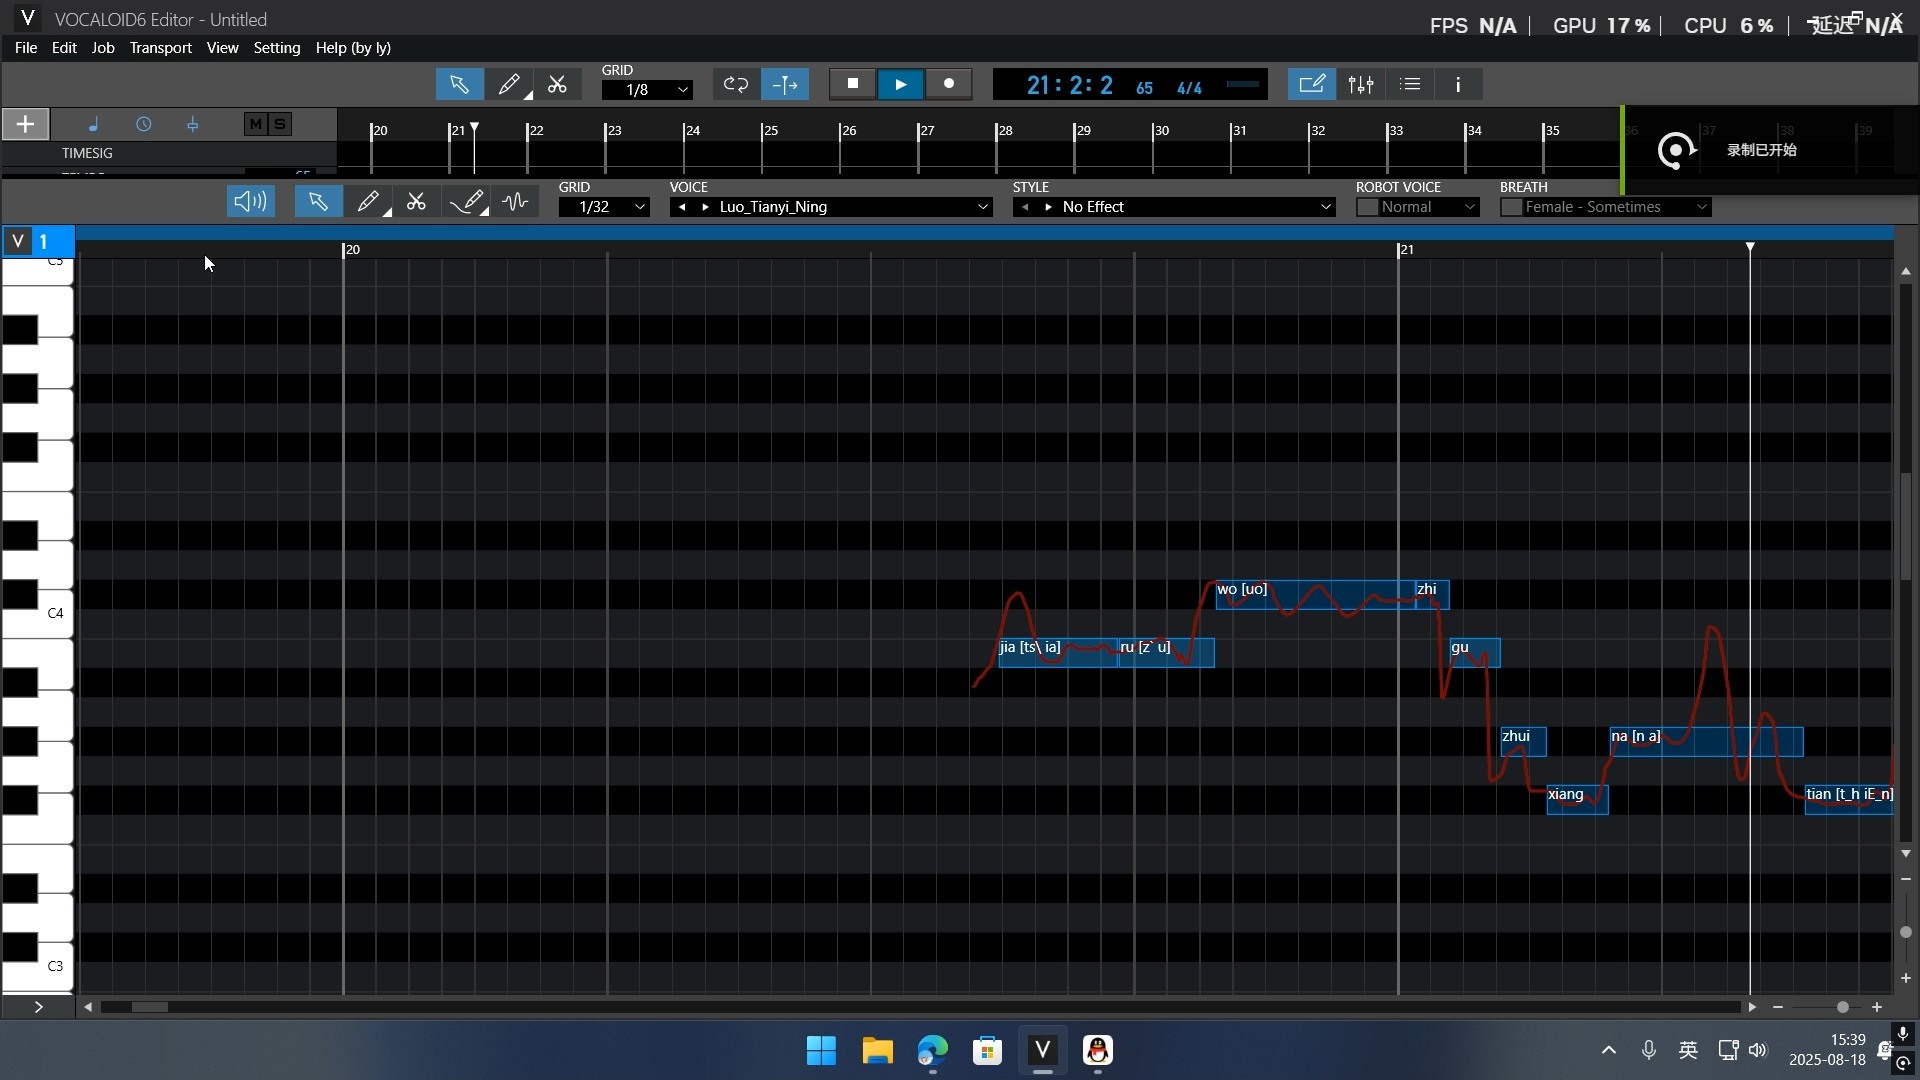Screen dimensions: 1920x1080
Task: Zoom out horizontally with minus button
Action: 1778,1007
